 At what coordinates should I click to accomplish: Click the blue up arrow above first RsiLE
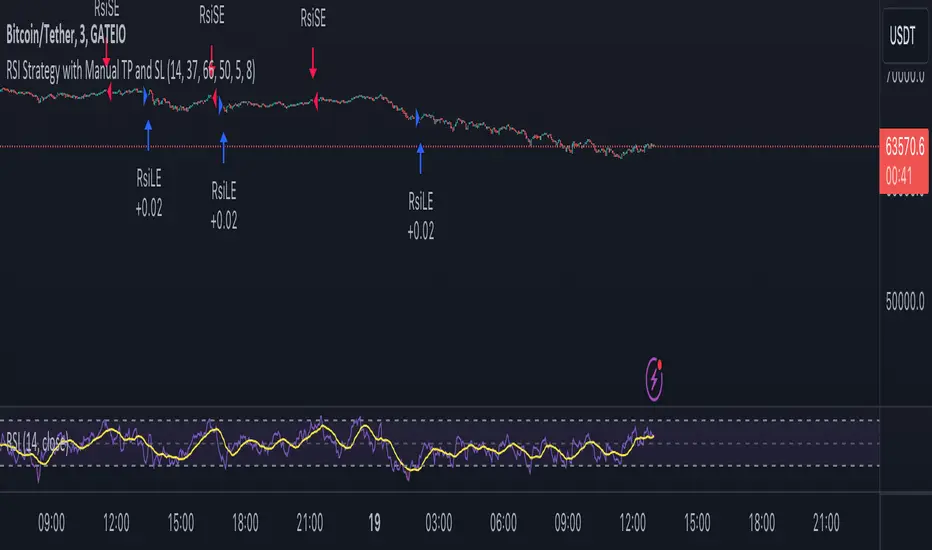[x=148, y=135]
